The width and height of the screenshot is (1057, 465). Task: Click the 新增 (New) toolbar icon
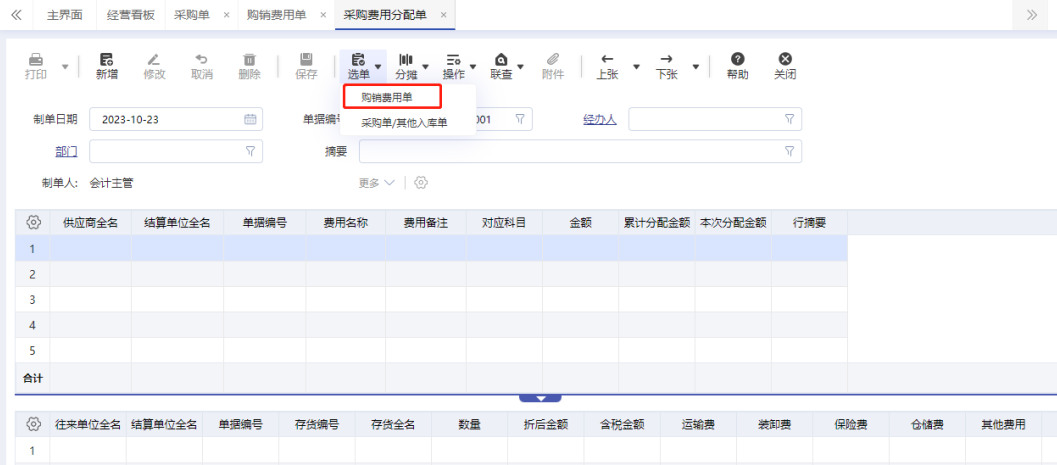pos(106,66)
